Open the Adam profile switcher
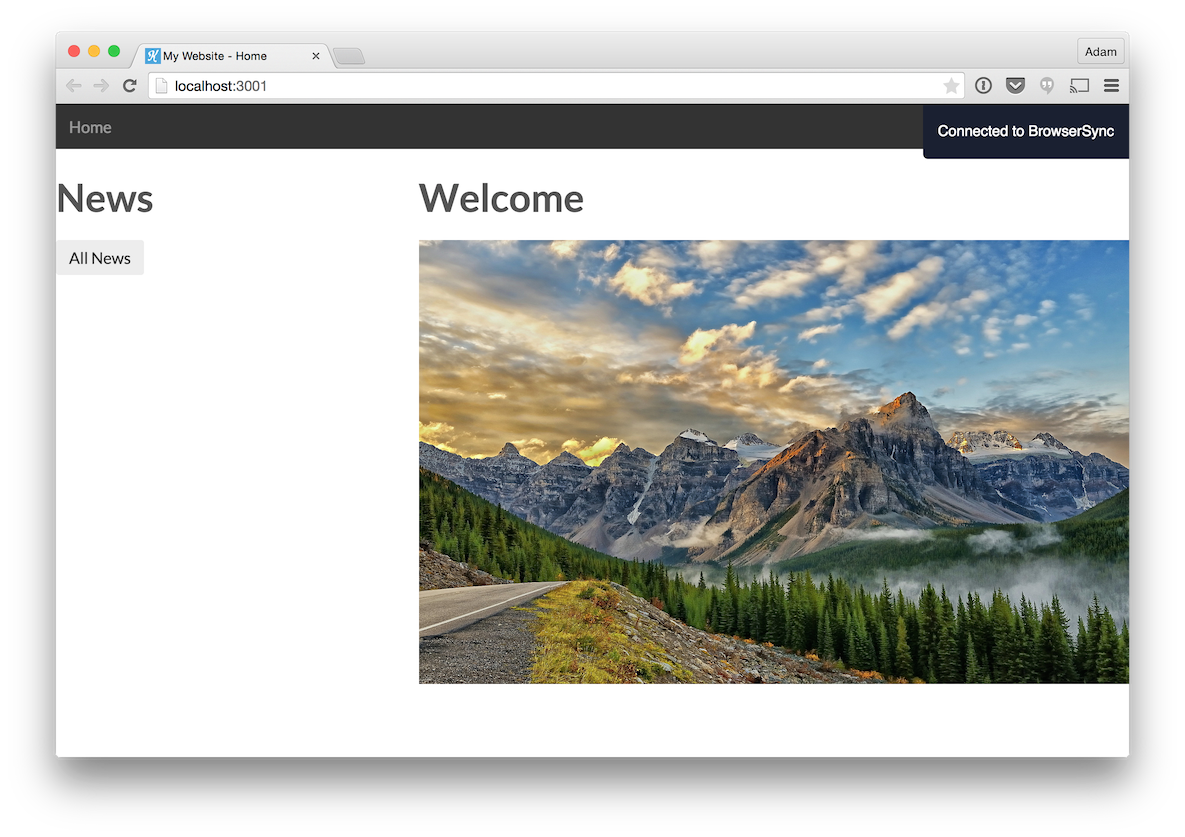1185x837 pixels. [1100, 52]
